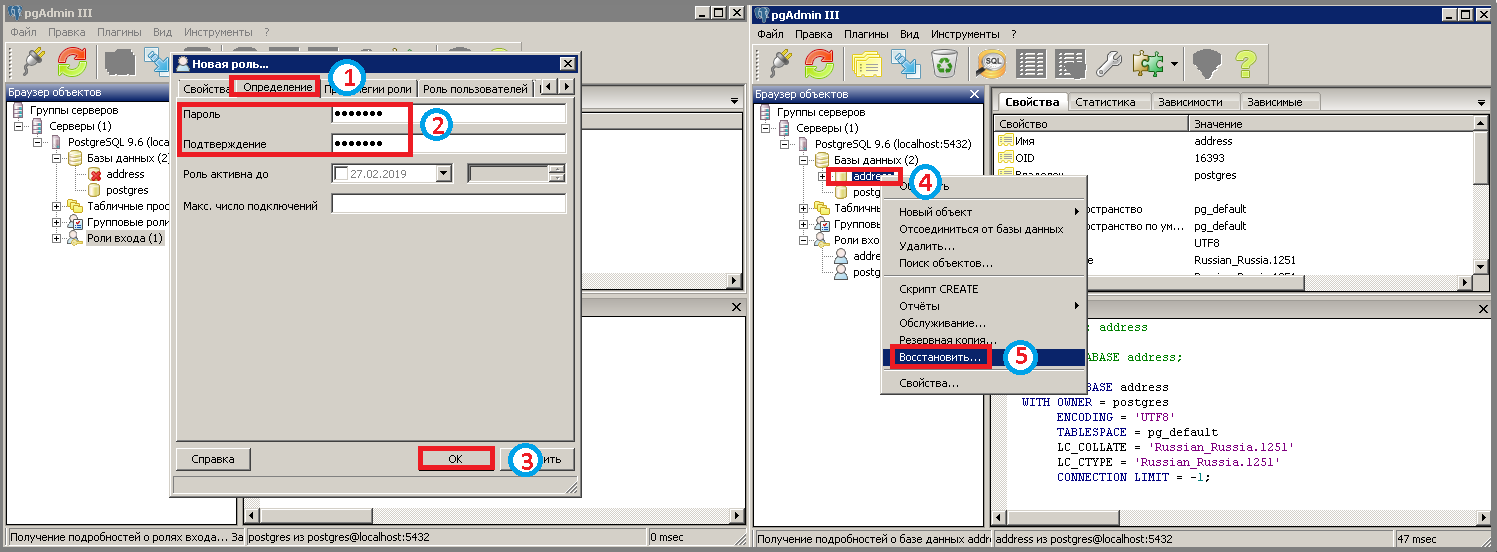Viewport: 1497px width, 552px height.
Task: Close the left window's lower pane
Action: pos(735,308)
